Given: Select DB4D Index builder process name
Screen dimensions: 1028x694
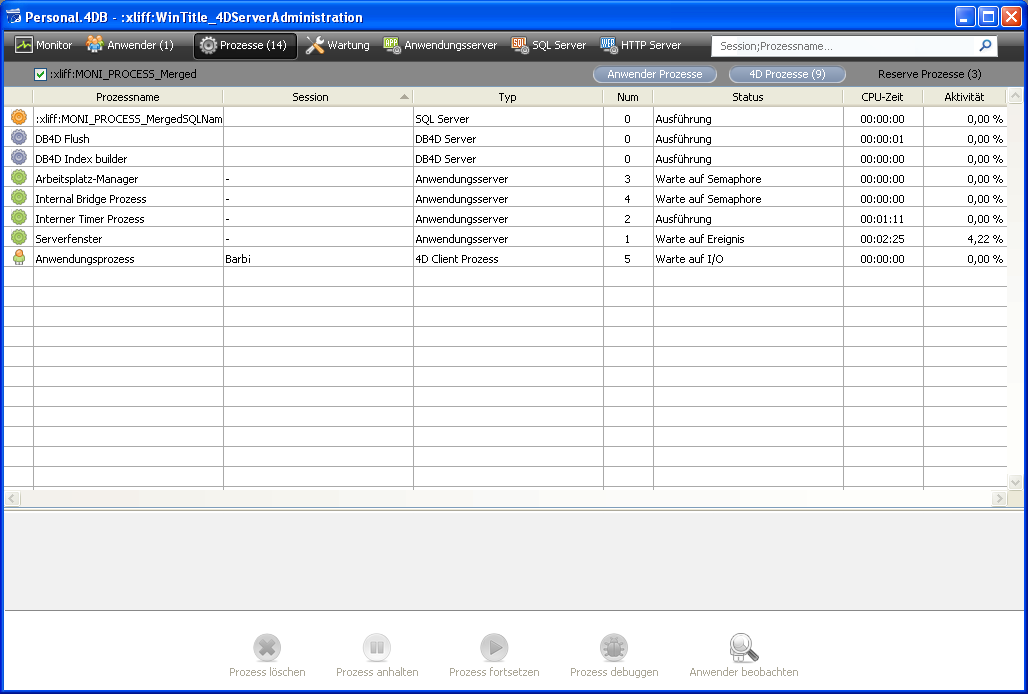Looking at the screenshot, I should [x=81, y=159].
